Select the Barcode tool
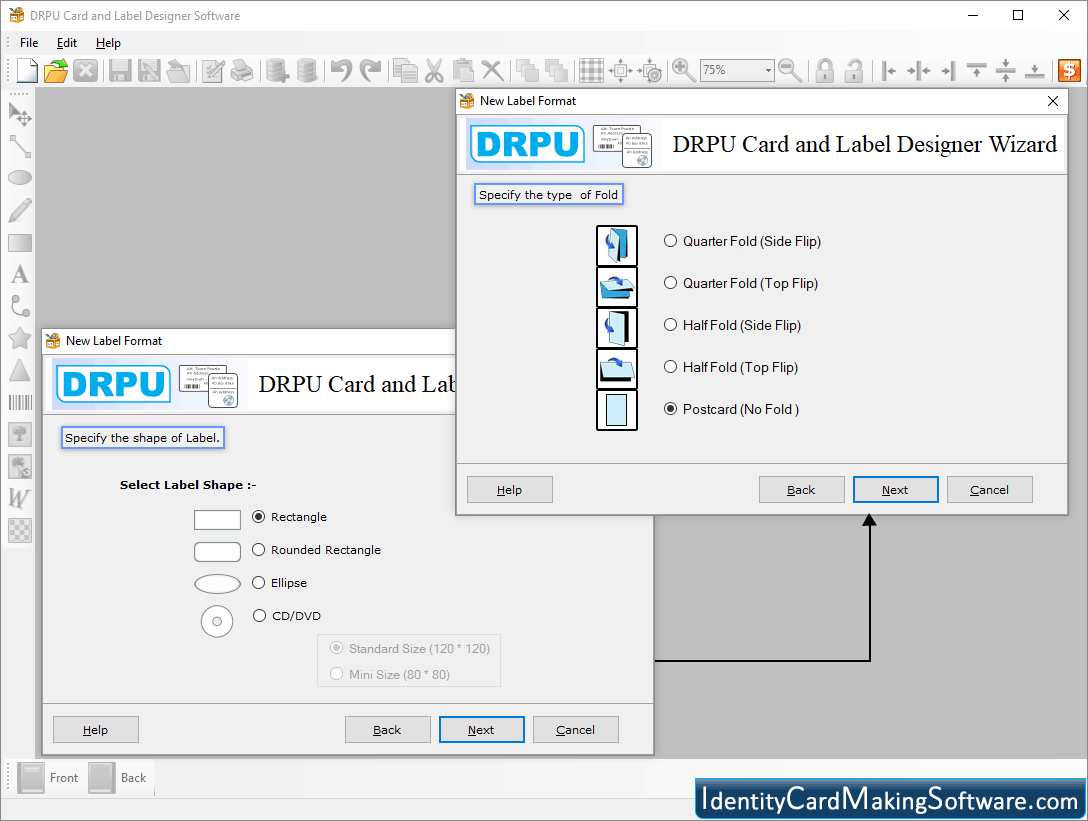Viewport: 1088px width, 821px height. tap(20, 403)
